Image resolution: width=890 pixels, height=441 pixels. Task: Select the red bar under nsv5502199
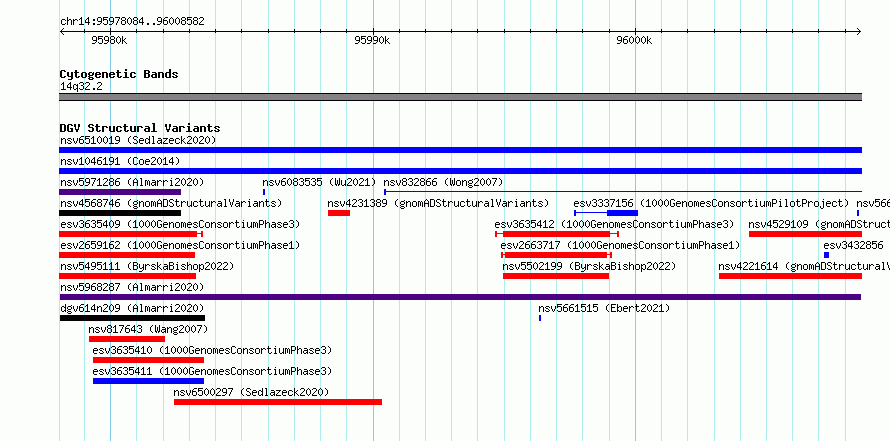pyautogui.click(x=556, y=276)
